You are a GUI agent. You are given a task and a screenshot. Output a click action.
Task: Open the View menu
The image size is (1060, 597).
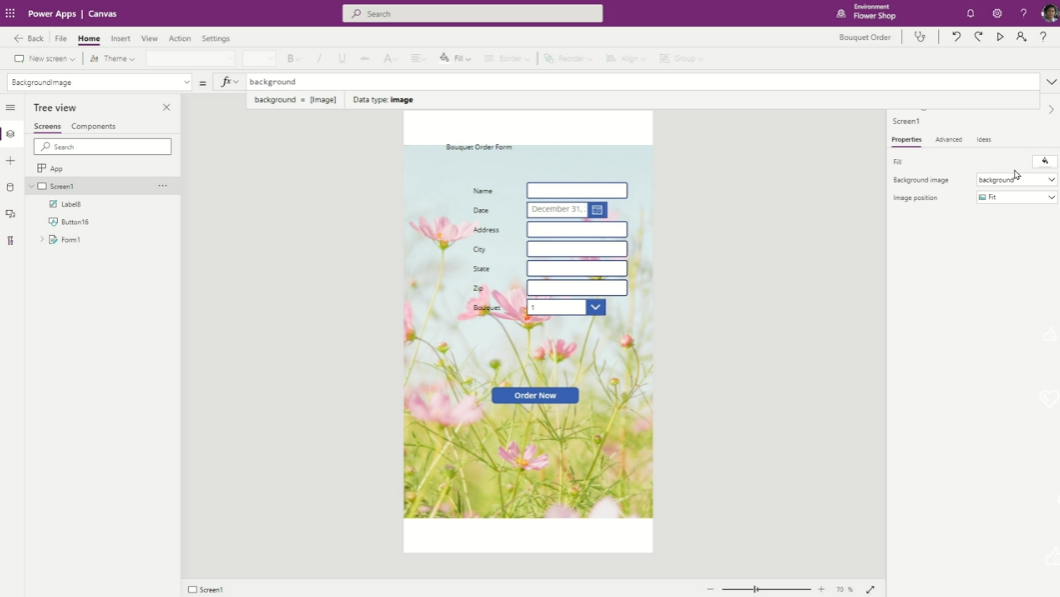pyautogui.click(x=149, y=39)
